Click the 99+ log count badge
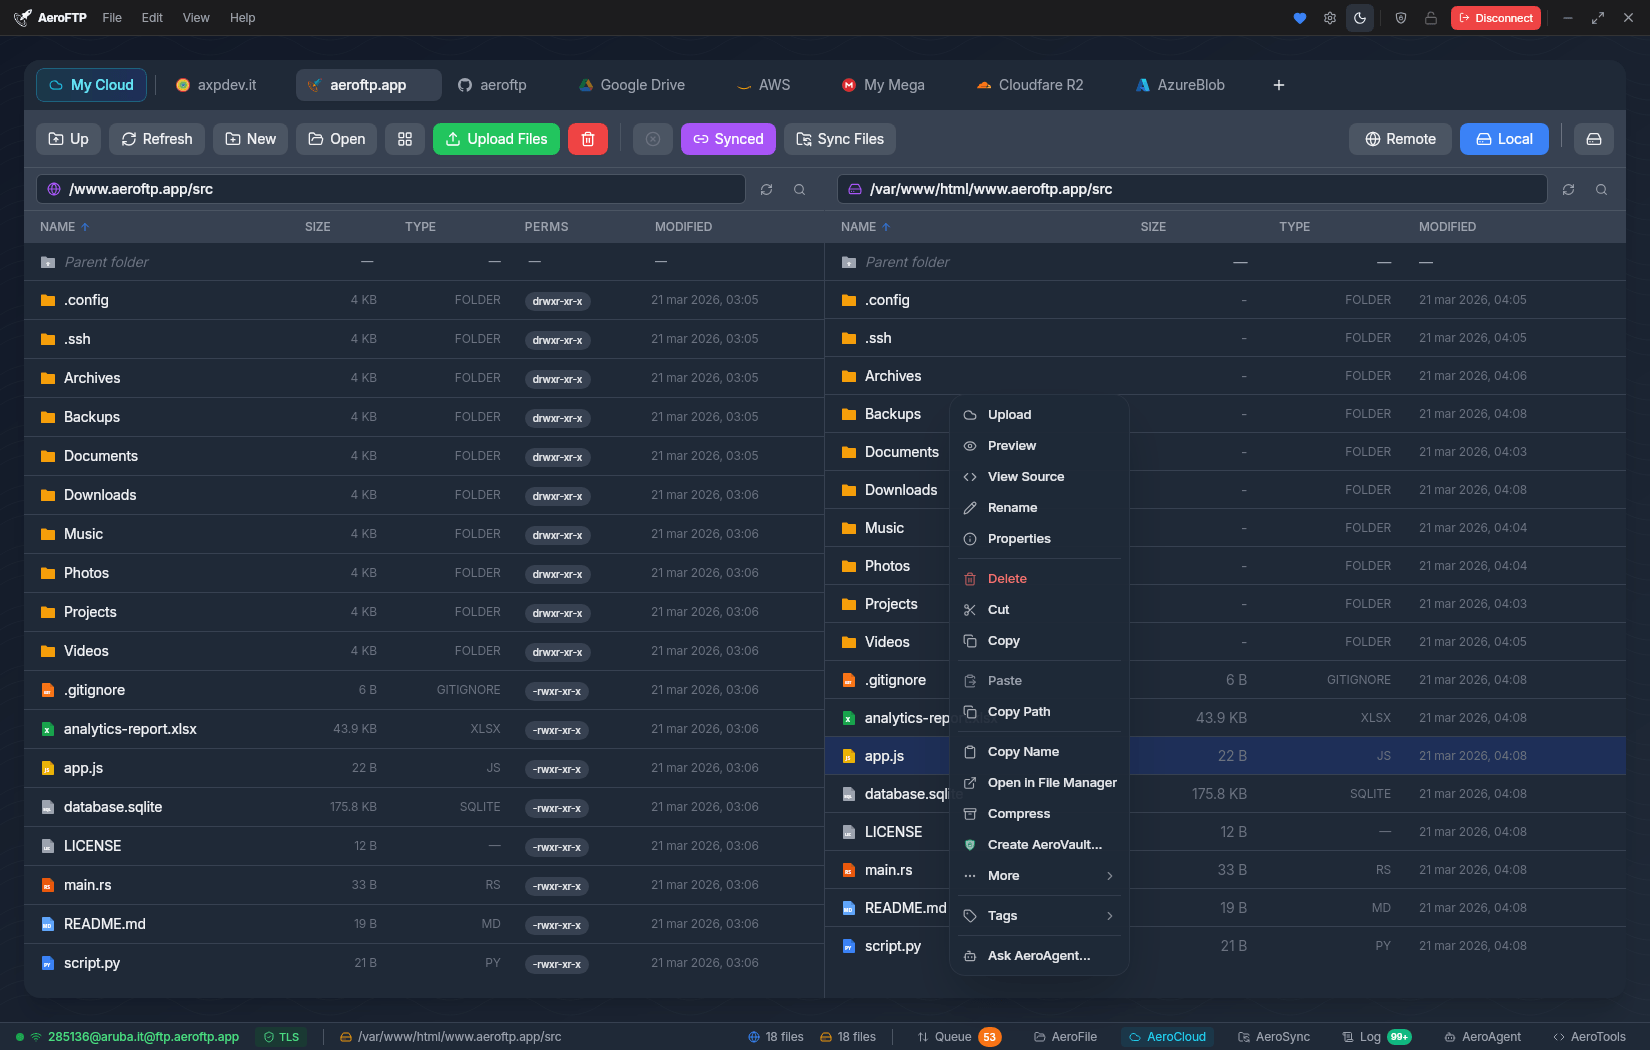The height and width of the screenshot is (1050, 1650). click(x=1400, y=1037)
